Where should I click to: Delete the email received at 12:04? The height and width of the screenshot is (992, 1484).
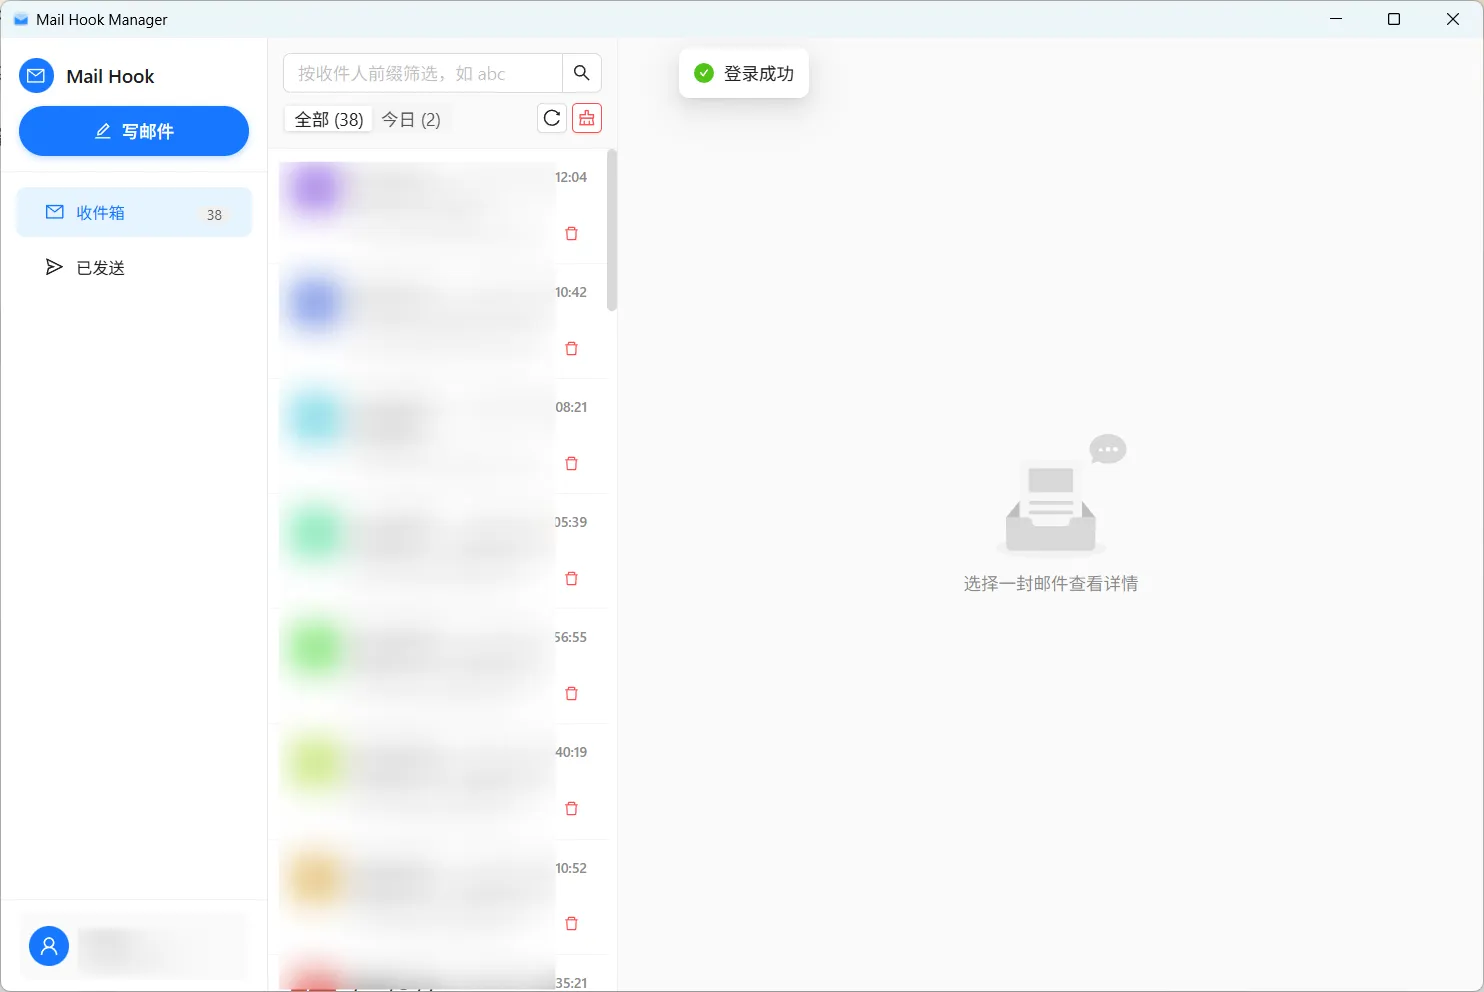tap(572, 233)
